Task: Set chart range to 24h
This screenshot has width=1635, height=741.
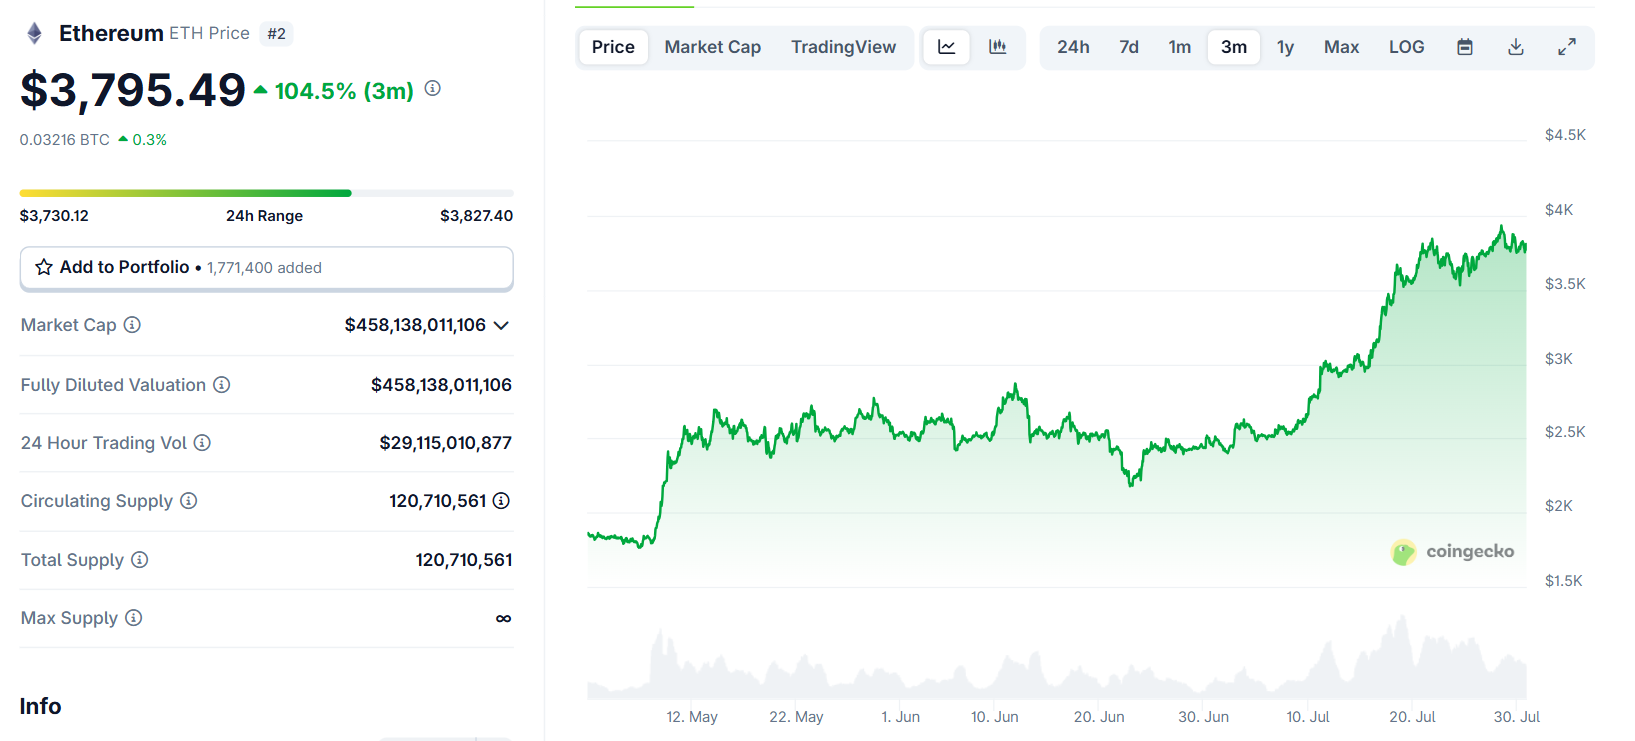Action: coord(1073,47)
